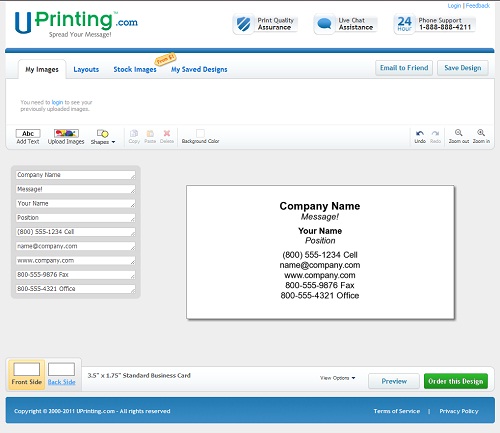Zoom out with the magnifier icon
The width and height of the screenshot is (500, 433).
tap(459, 133)
